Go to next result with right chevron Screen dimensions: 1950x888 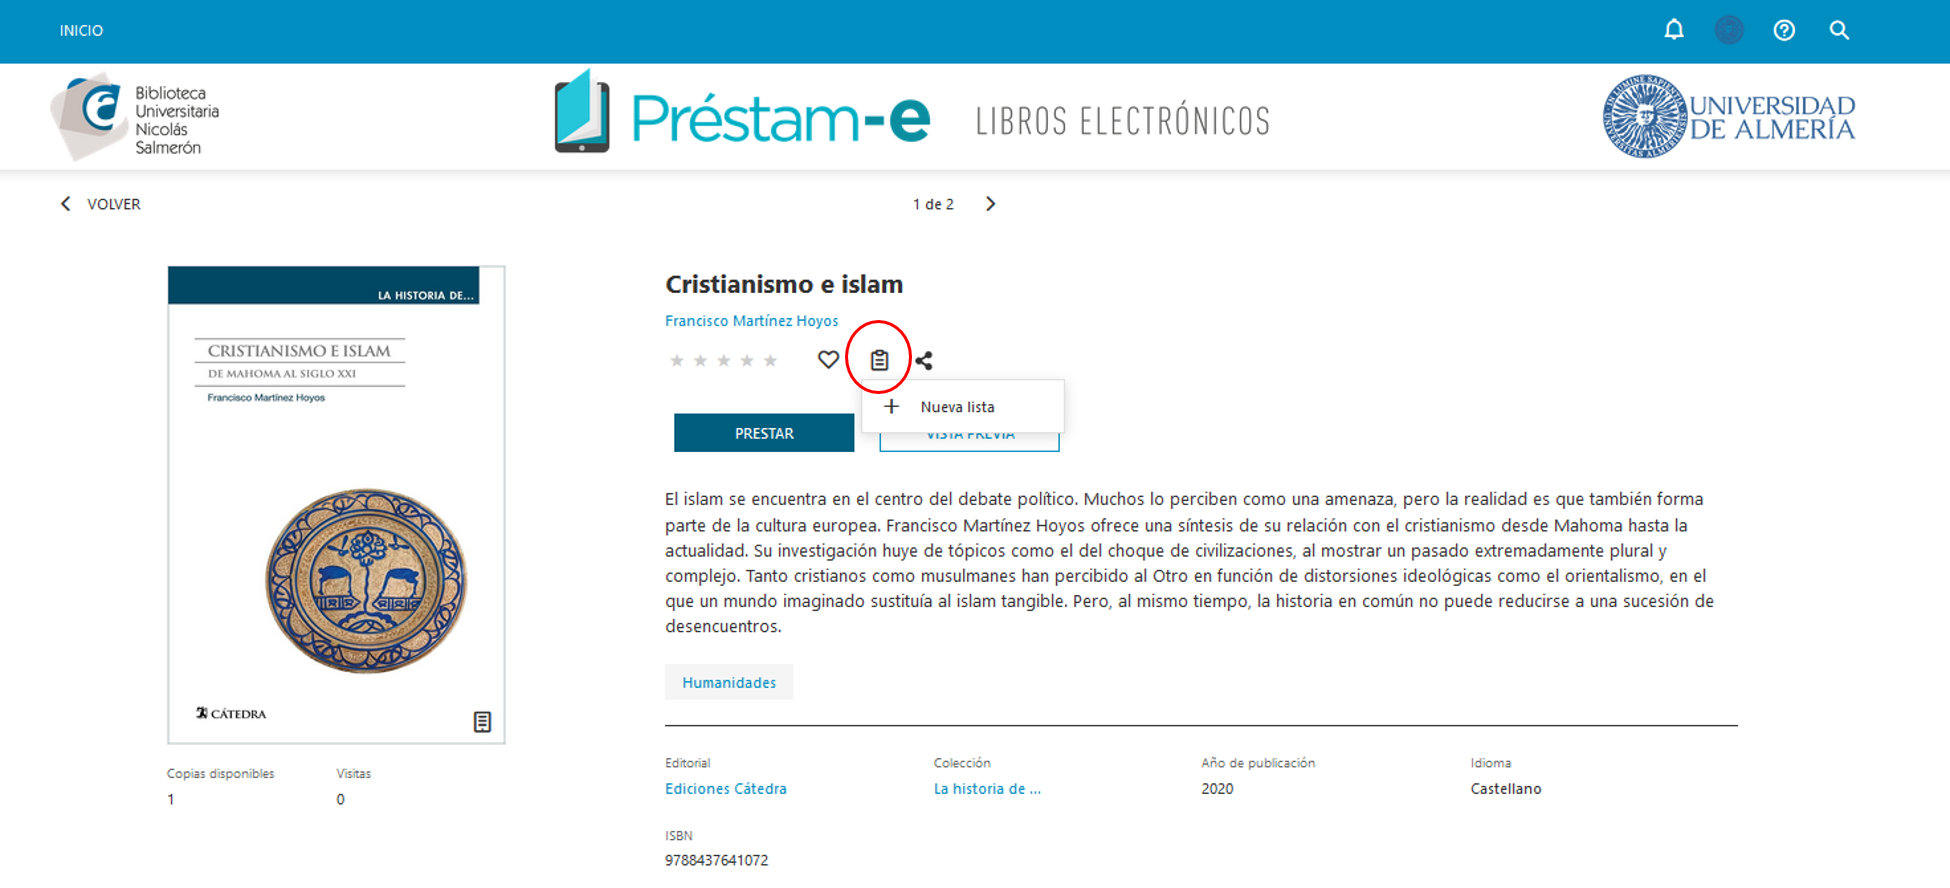tap(990, 204)
